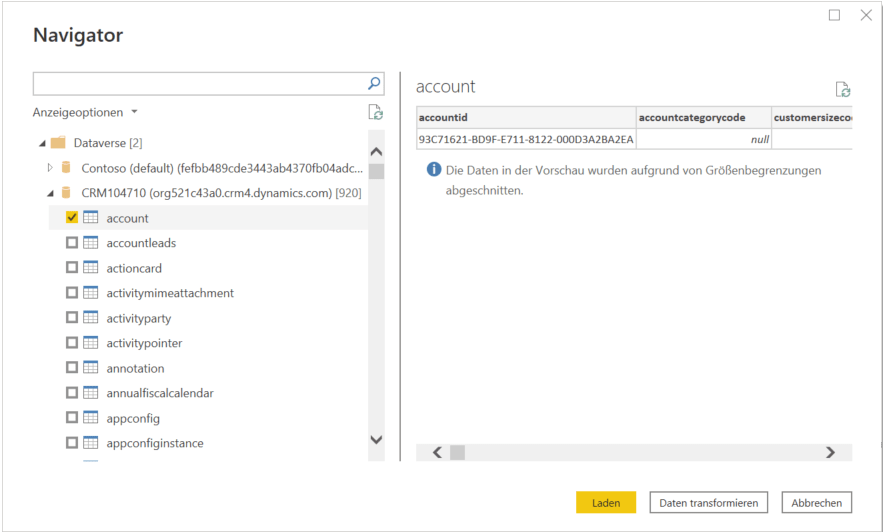Click the annotation table icon
The image size is (883, 532).
coord(91,368)
